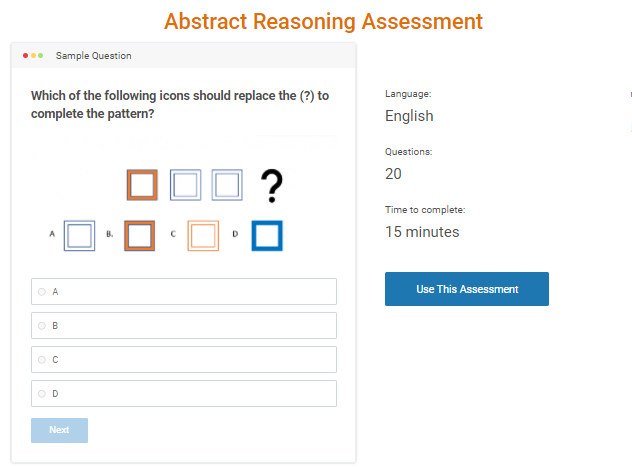Click the blue square beside the orange square
This screenshot has height=468, width=632.
tap(186, 185)
